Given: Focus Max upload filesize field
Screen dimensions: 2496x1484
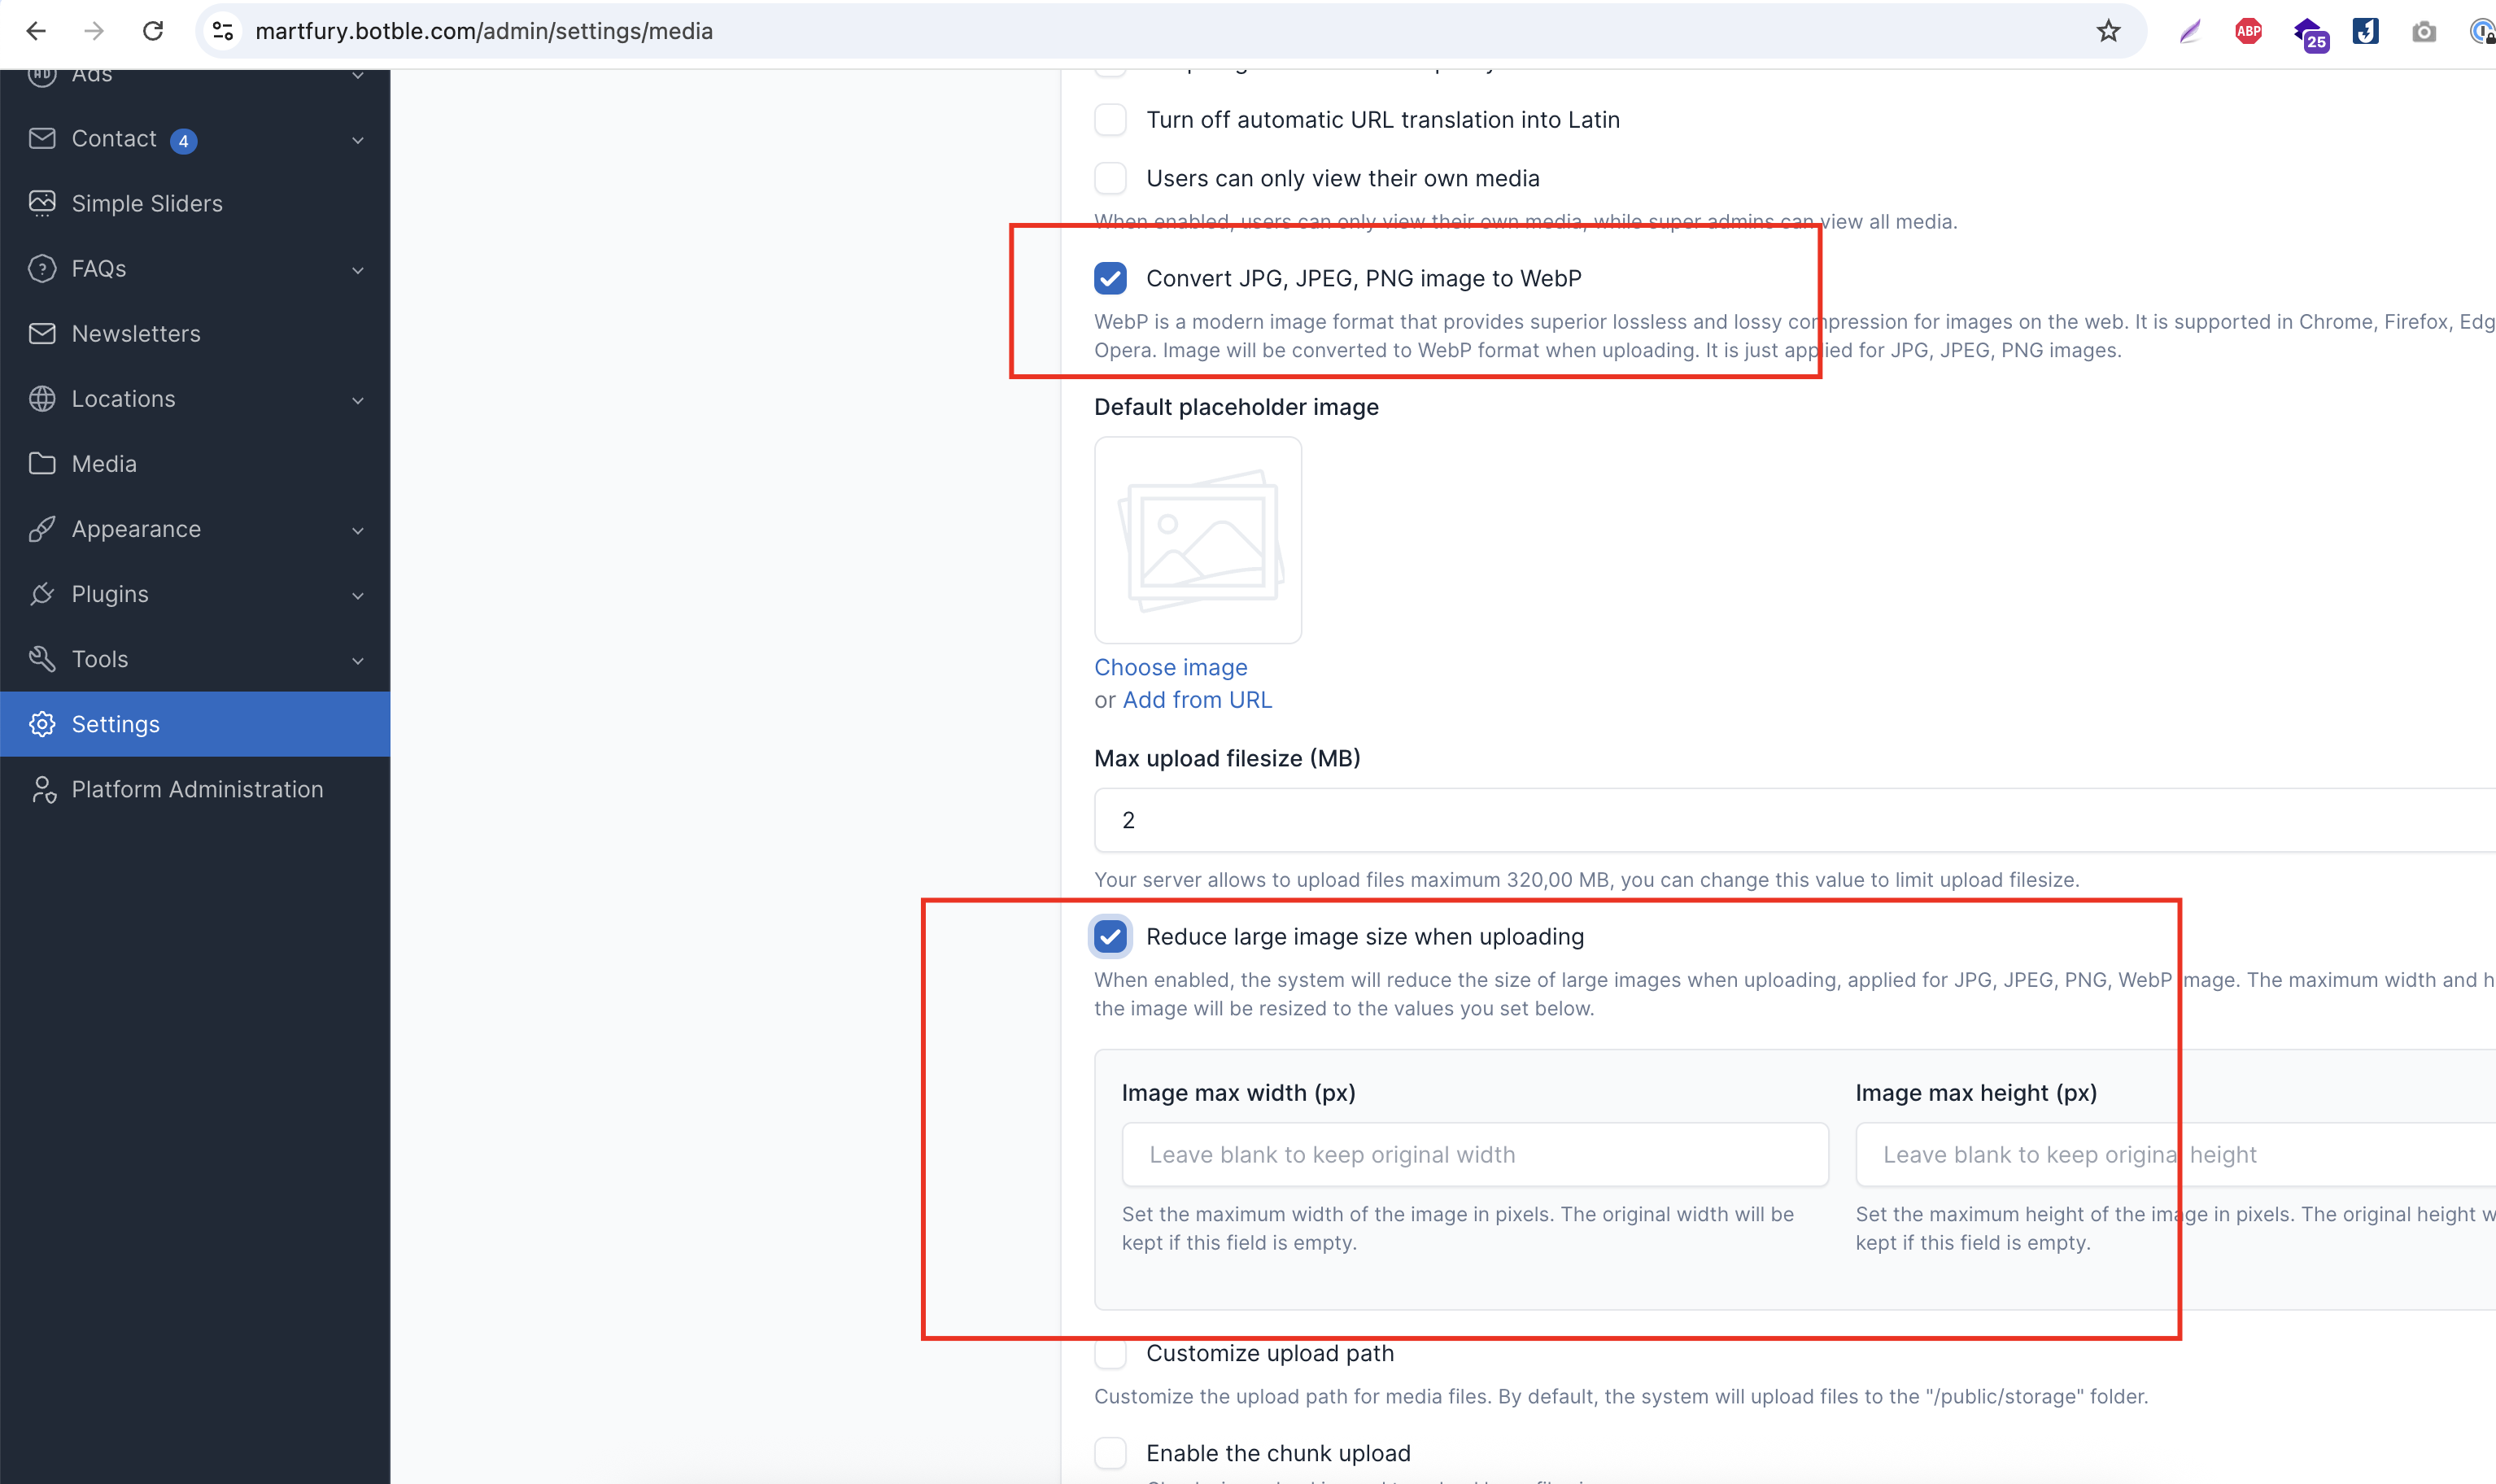Looking at the screenshot, I should tap(1795, 820).
